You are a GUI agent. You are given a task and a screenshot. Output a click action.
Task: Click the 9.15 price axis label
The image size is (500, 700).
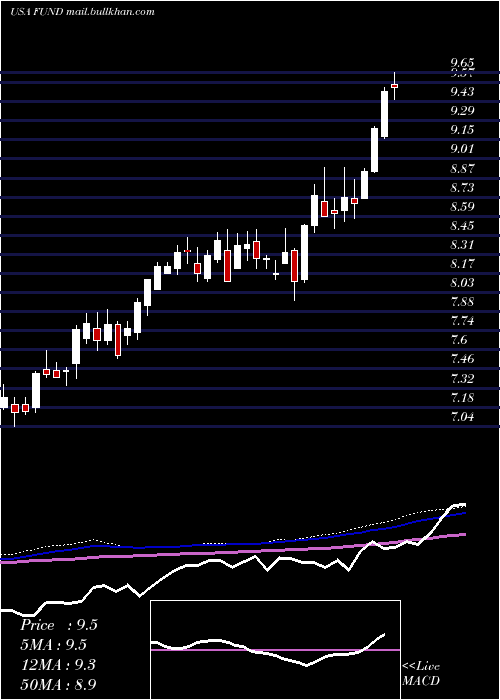[462, 130]
